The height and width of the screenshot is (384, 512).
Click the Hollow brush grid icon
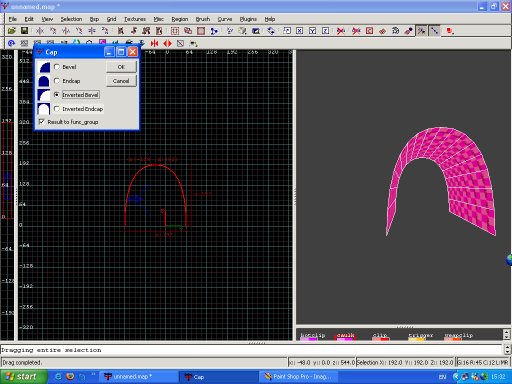[175, 31]
